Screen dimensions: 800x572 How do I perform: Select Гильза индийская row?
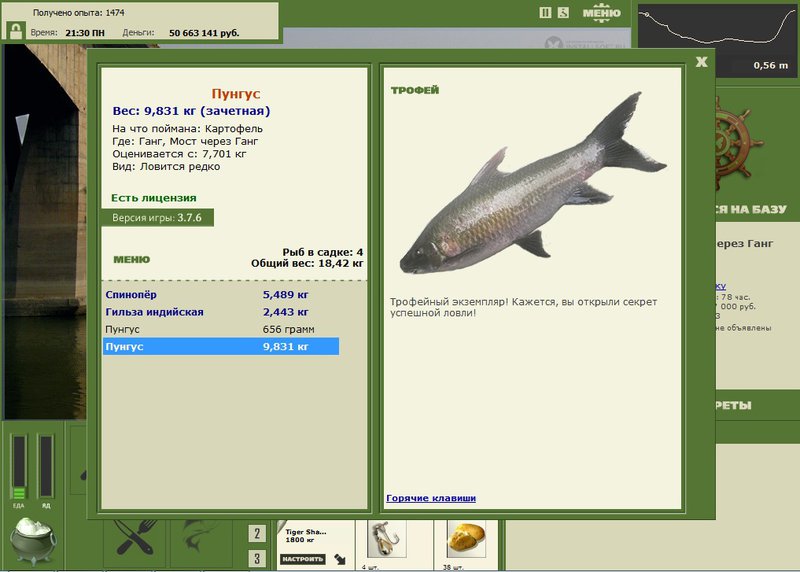click(221, 312)
